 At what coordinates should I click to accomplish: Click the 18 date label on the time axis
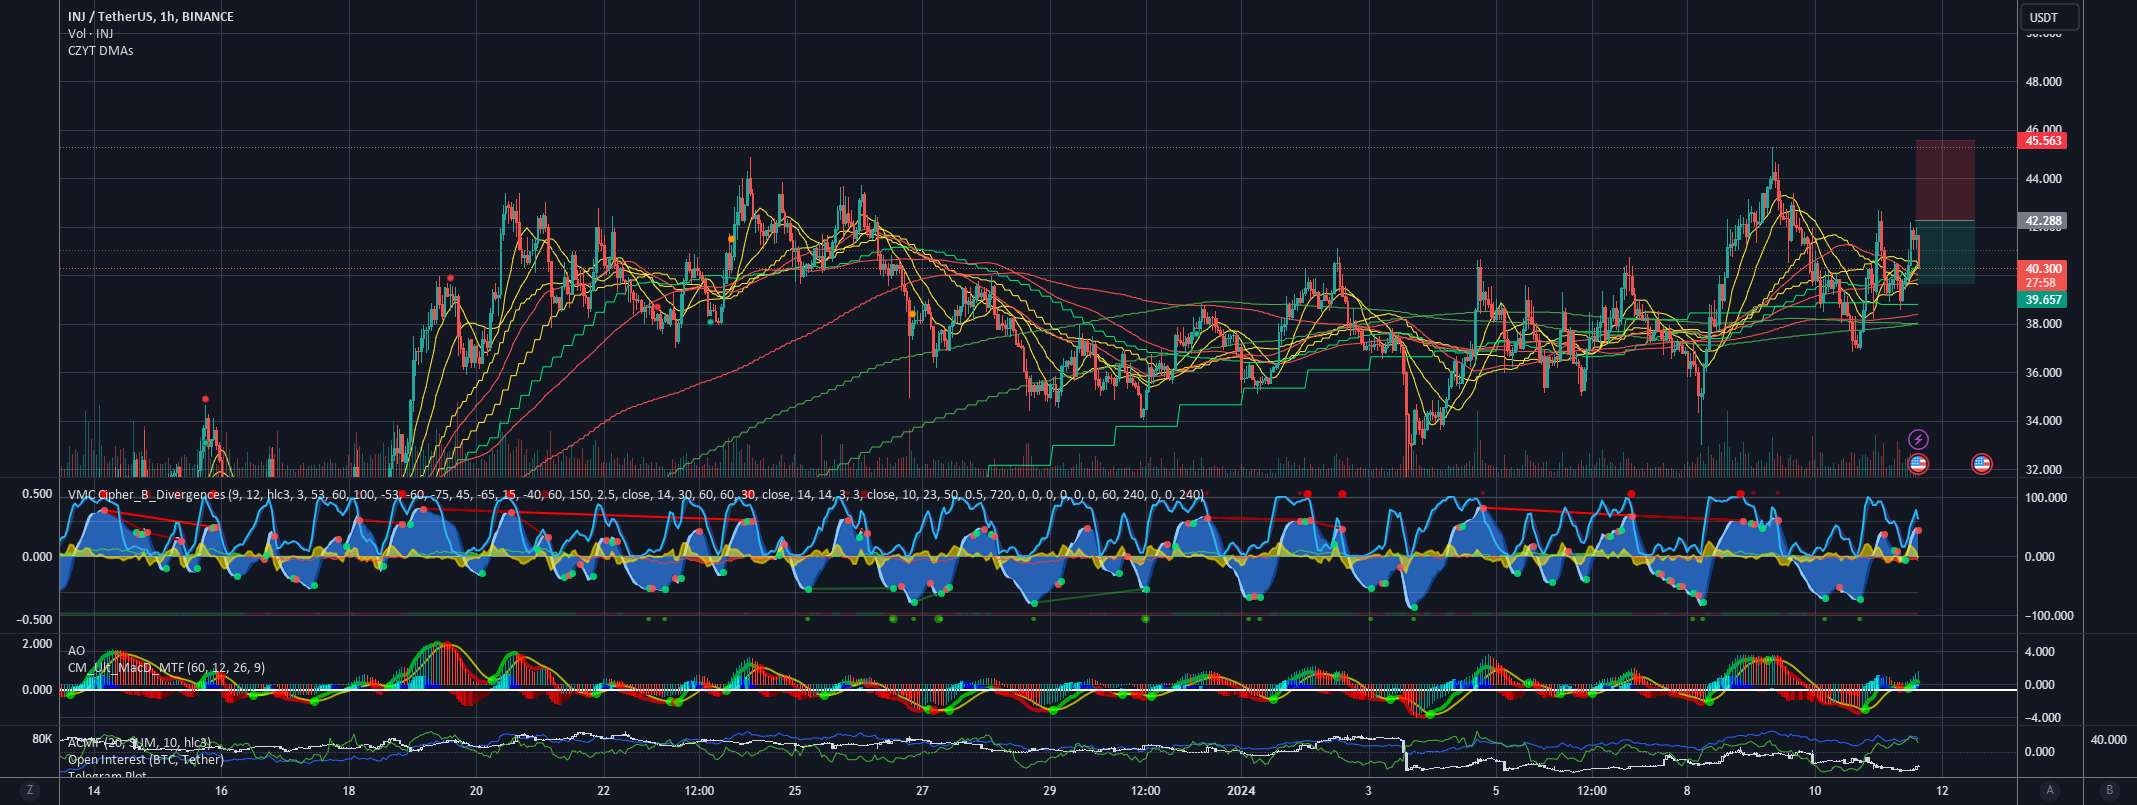pyautogui.click(x=348, y=791)
